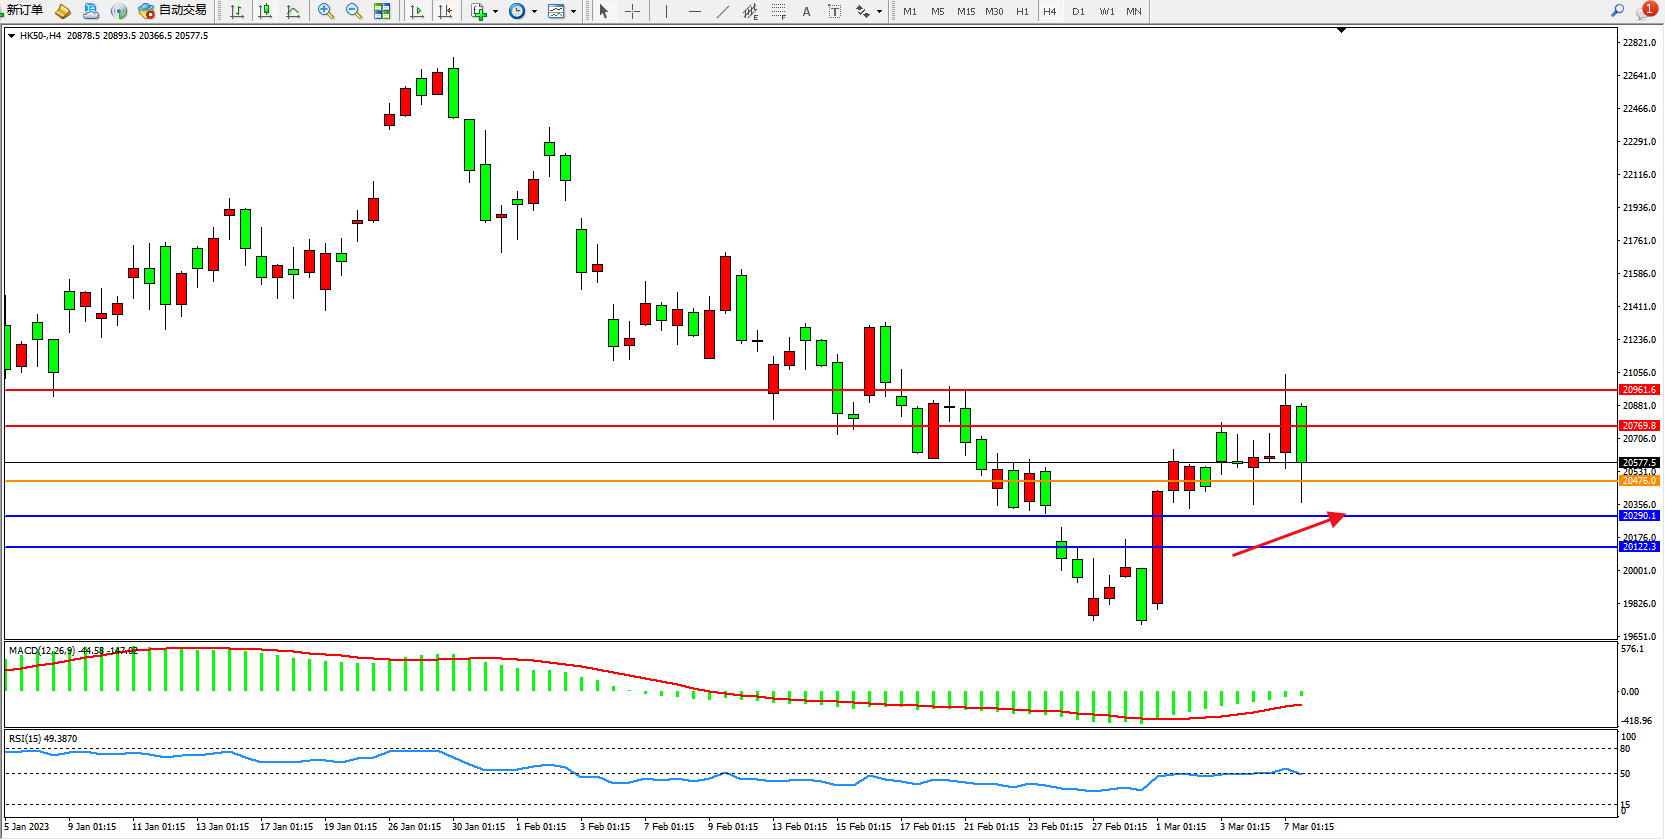Screen dimensions: 1665x840
Task: Expand the periodicity clock dropdown arrow
Action: 534,12
